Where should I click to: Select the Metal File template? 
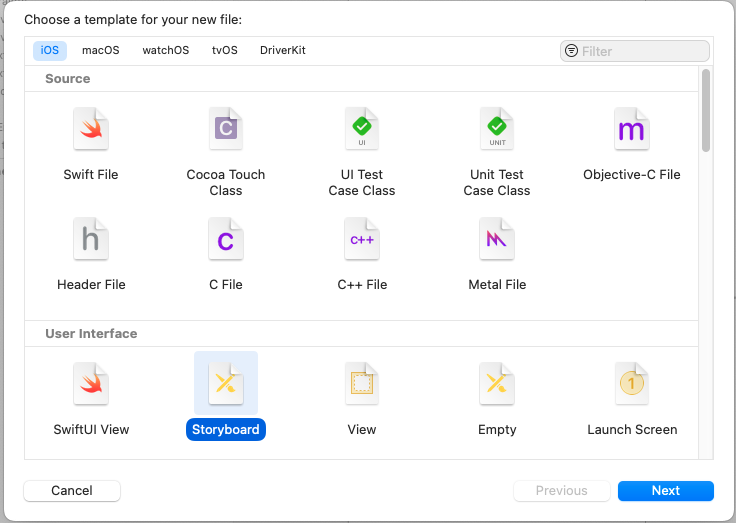click(x=497, y=240)
